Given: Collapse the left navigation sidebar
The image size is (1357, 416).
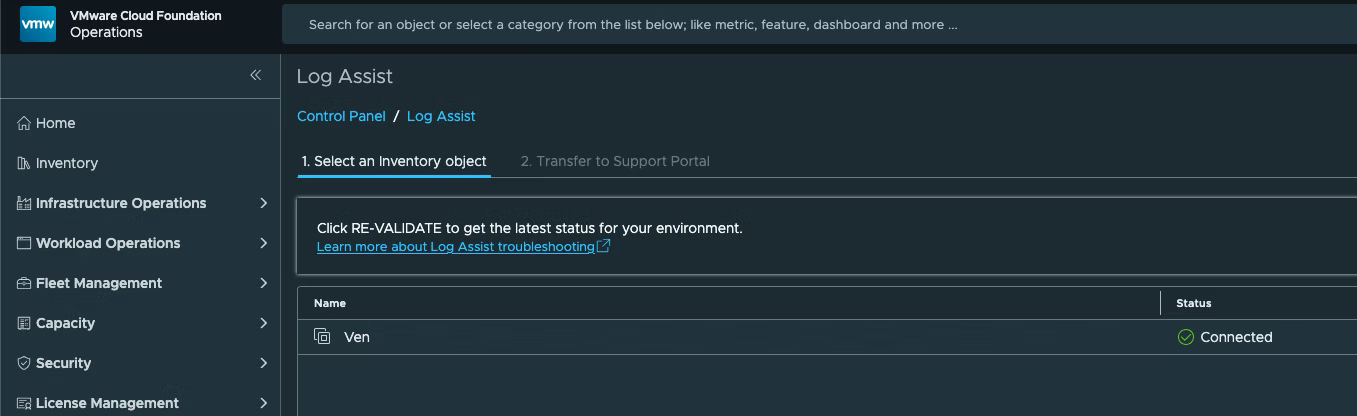Looking at the screenshot, I should point(255,75).
